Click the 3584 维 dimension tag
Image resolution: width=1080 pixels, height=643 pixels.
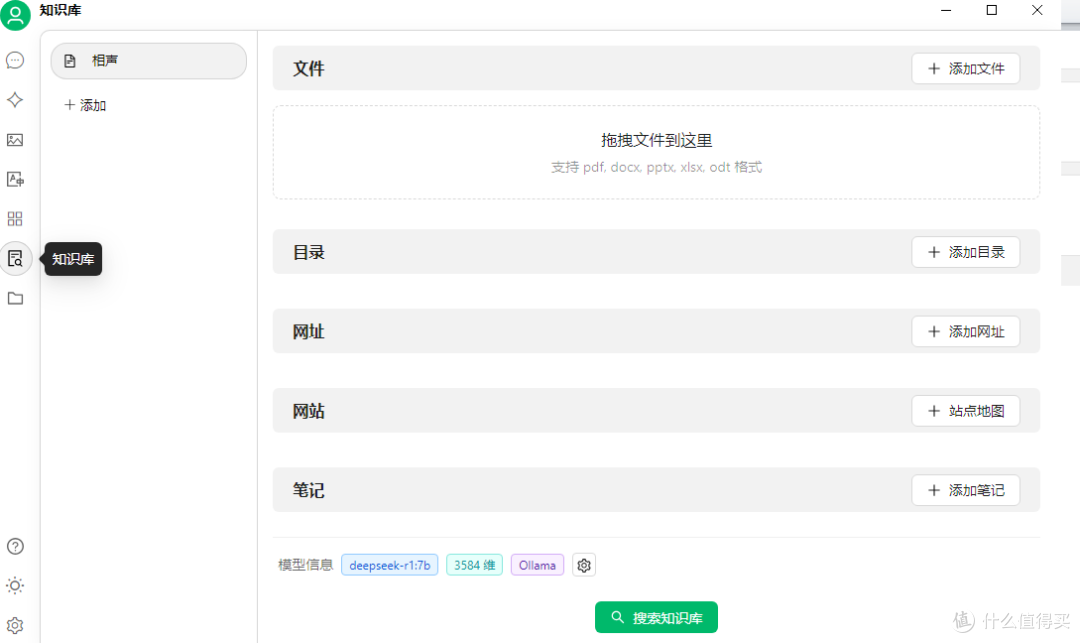coord(475,565)
